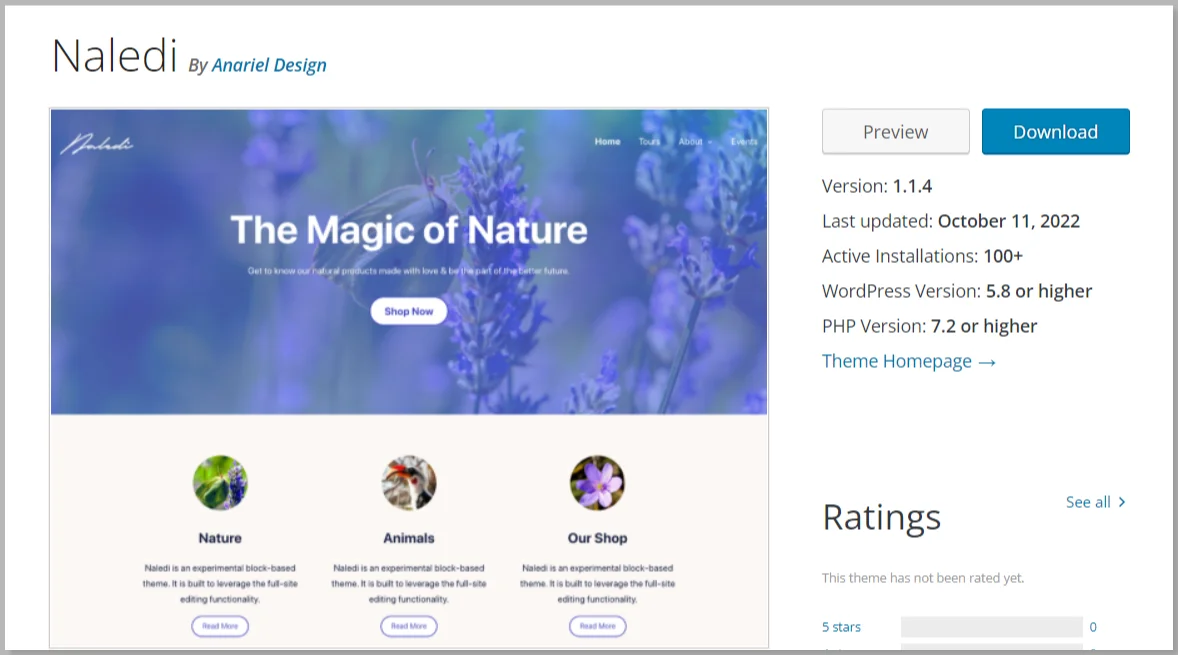
Task: Click the Active Installations 100+ text
Action: [922, 256]
